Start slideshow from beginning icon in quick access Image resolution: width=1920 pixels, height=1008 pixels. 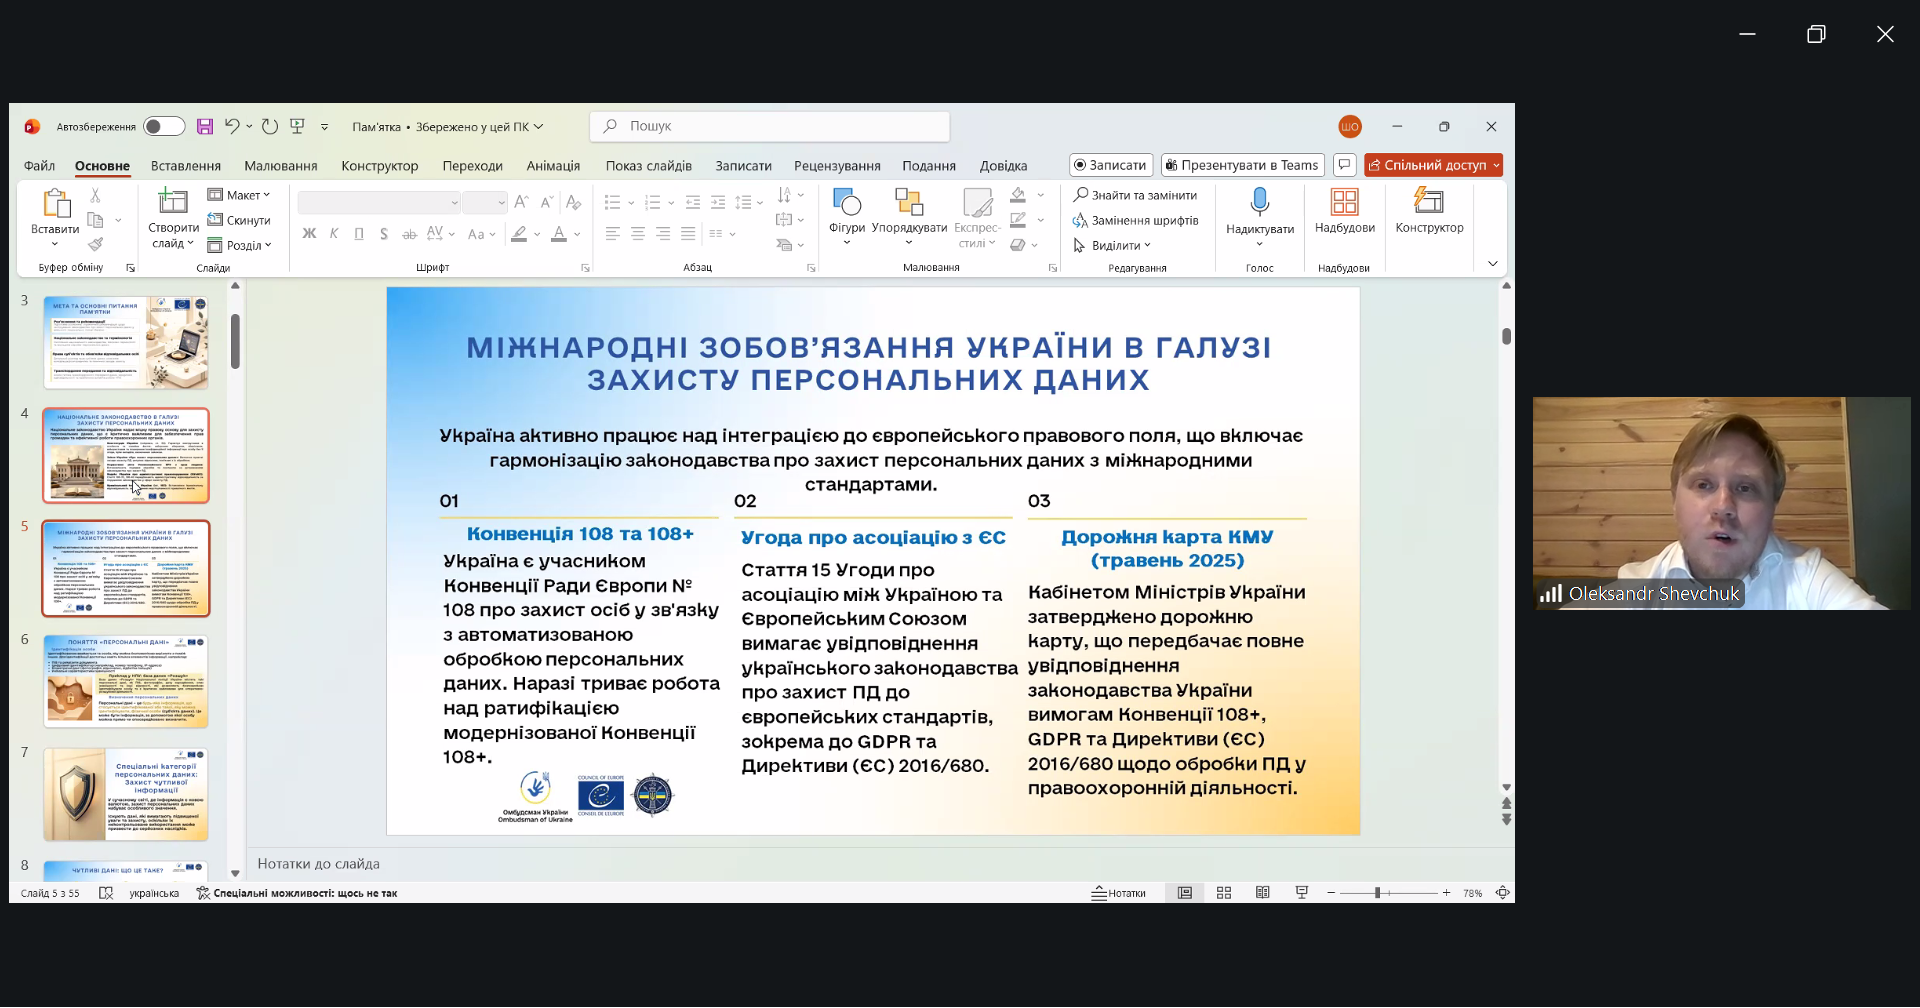(297, 126)
